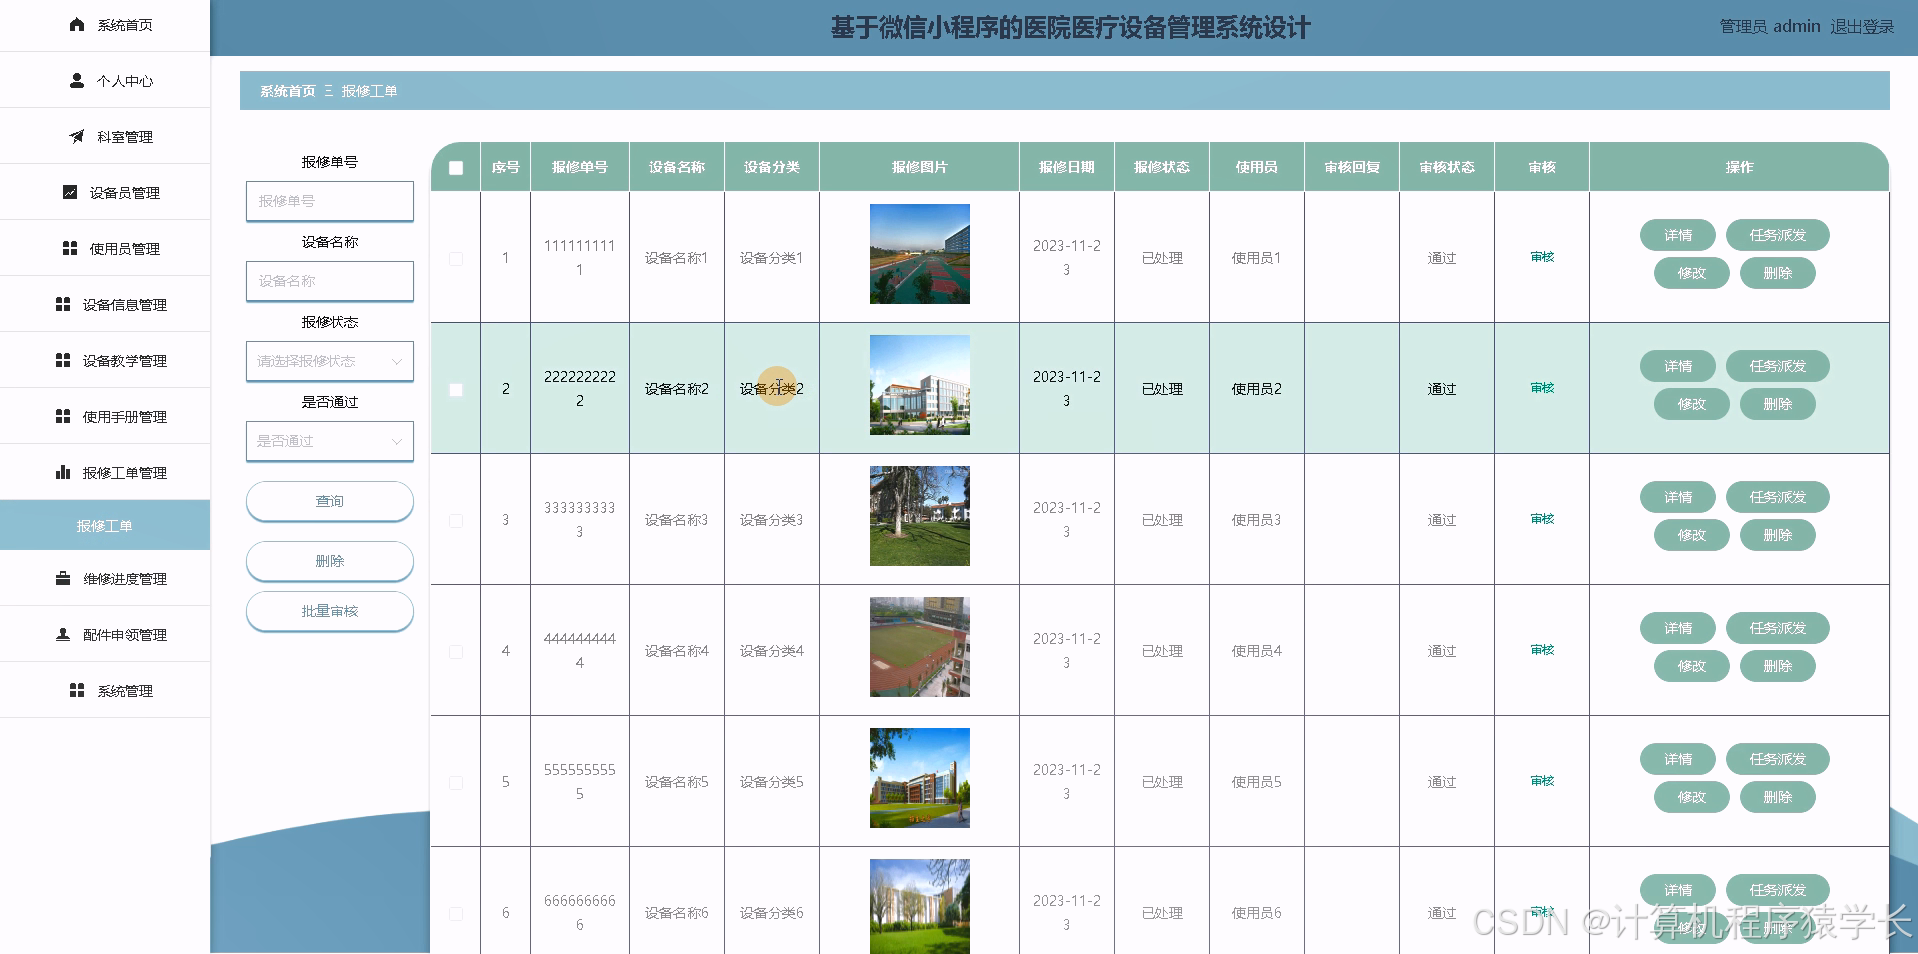Open 设备员管理 via its sidebar icon
This screenshot has width=1918, height=954.
(70, 192)
